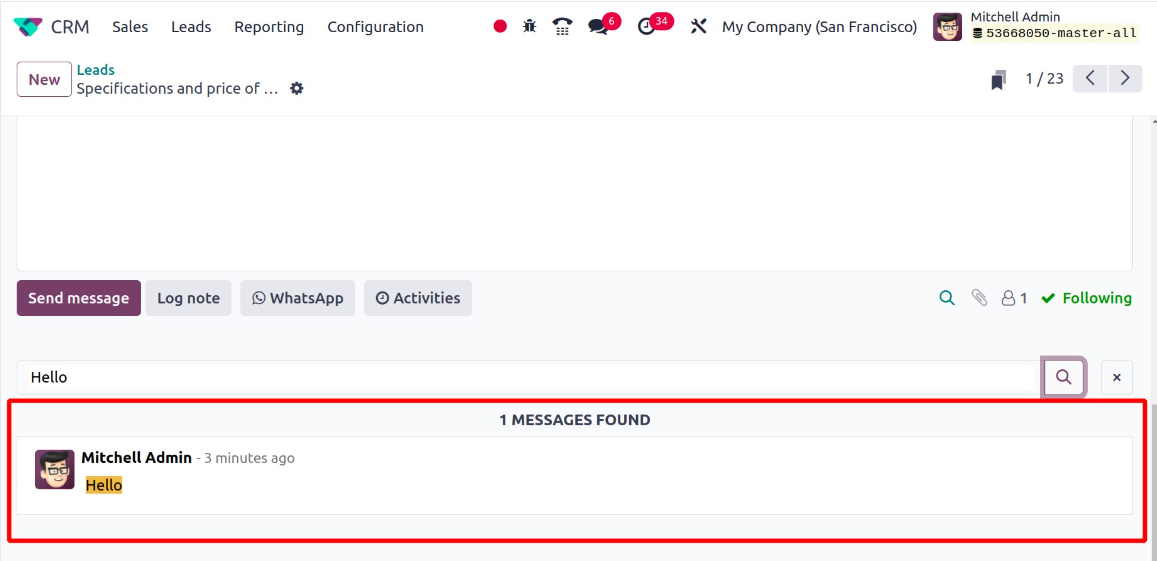Click the Log note button
The image size is (1157, 561).
click(x=188, y=298)
